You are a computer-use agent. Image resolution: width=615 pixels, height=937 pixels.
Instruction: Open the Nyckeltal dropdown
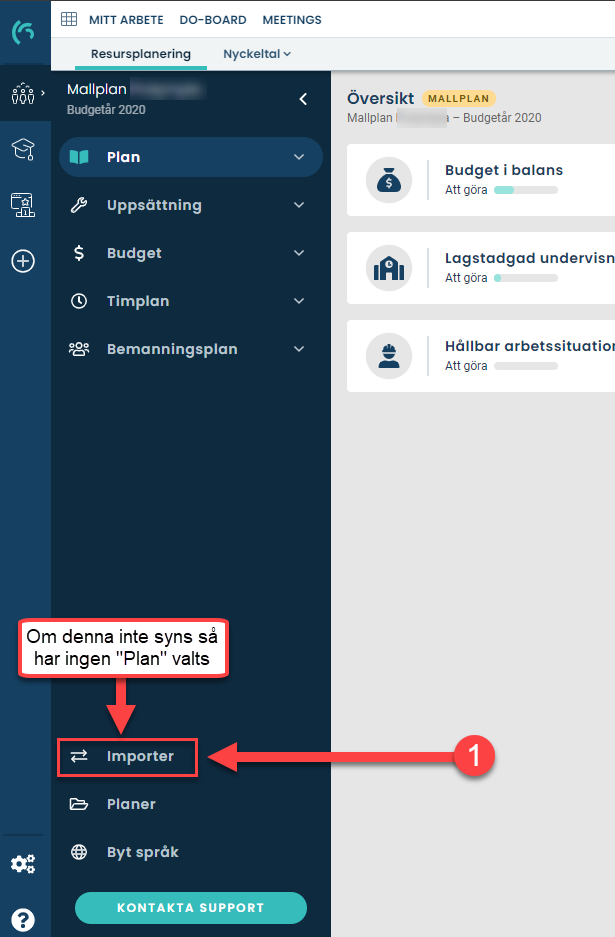click(257, 54)
